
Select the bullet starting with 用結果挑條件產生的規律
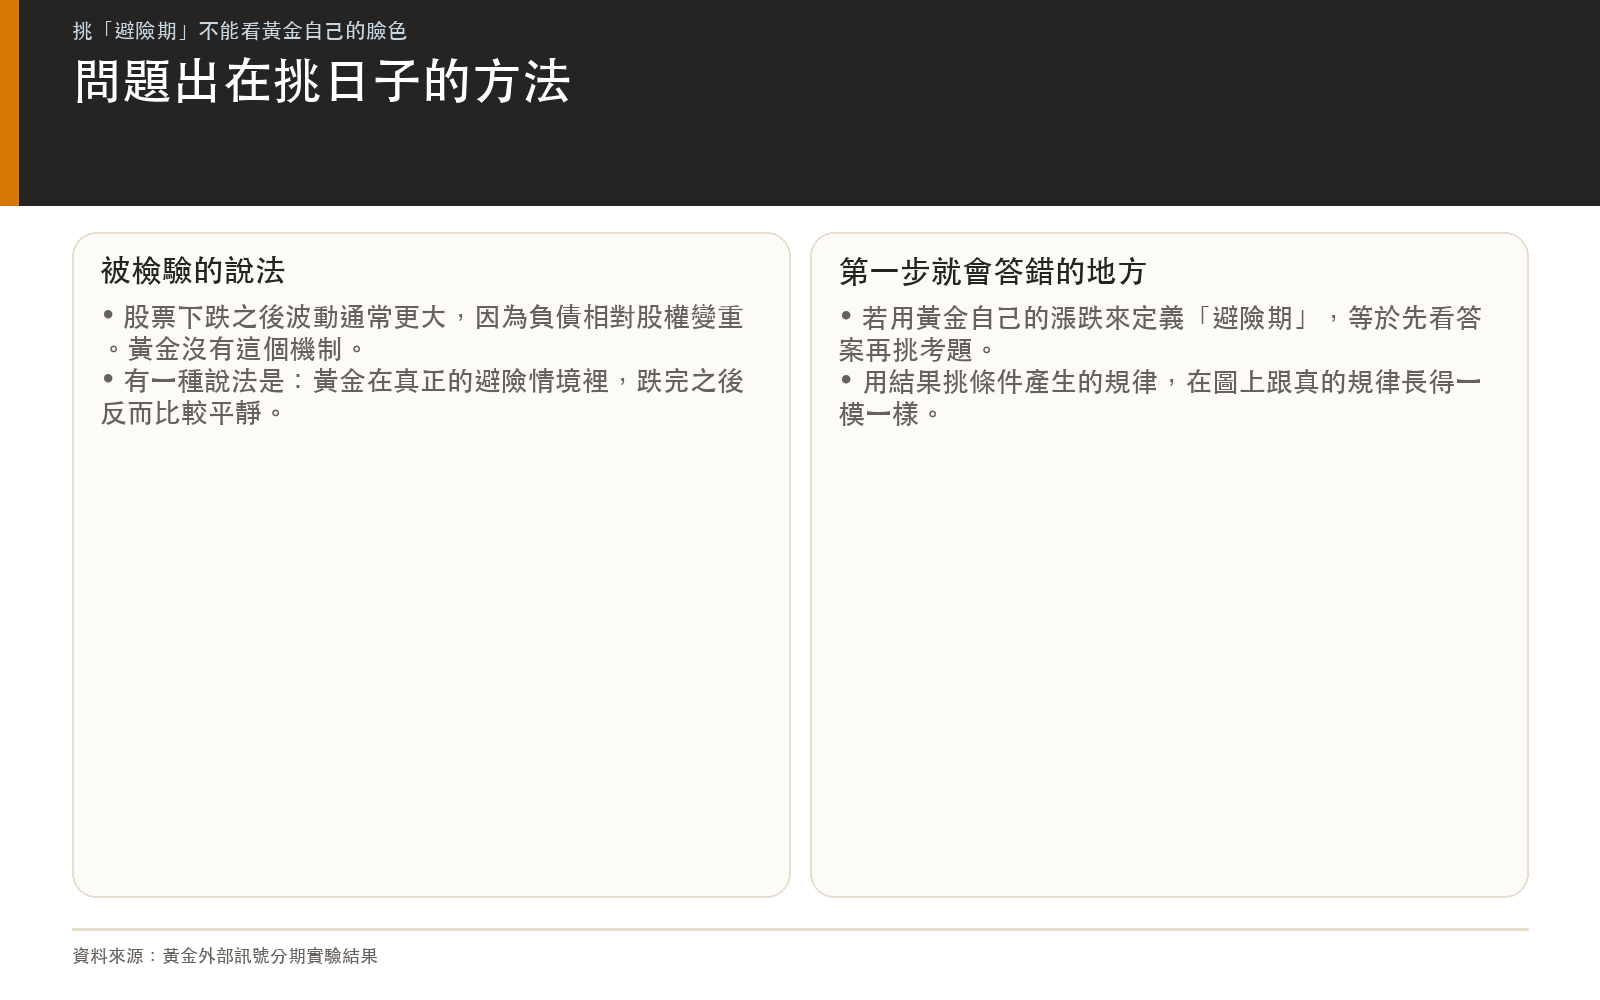pos(1160,398)
